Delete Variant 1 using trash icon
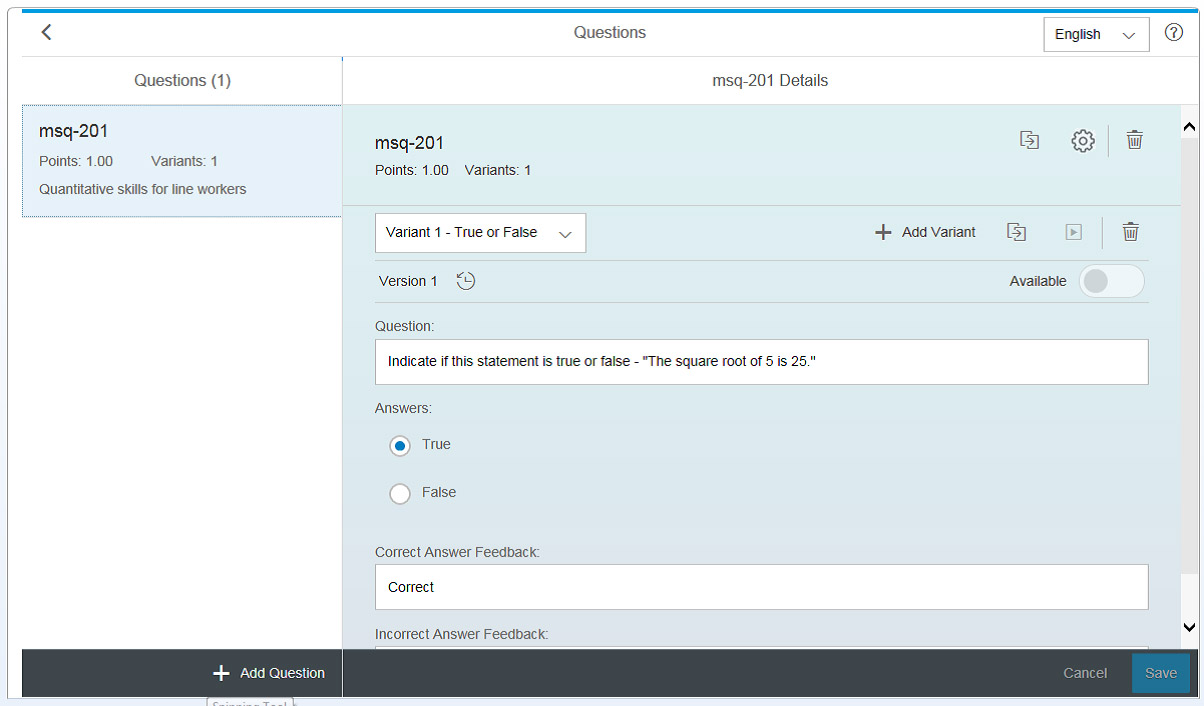This screenshot has height=706, width=1204. [1130, 232]
